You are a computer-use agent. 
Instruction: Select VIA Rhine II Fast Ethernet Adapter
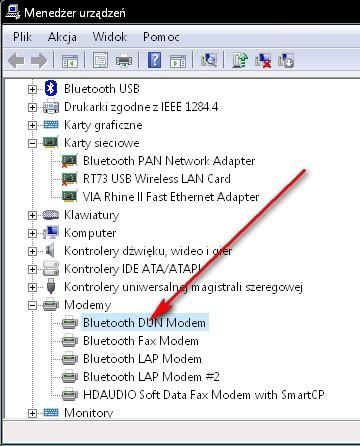[x=171, y=197]
